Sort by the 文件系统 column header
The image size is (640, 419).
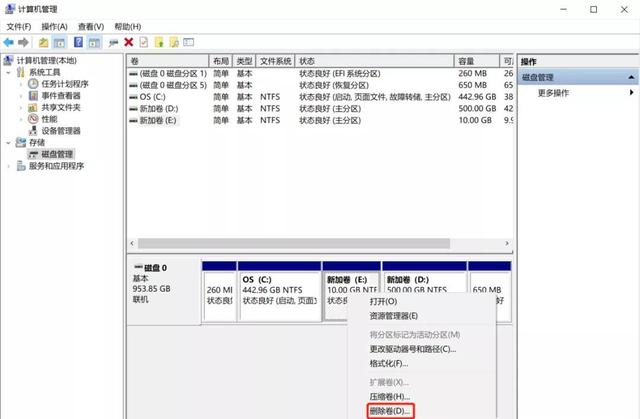(x=275, y=61)
